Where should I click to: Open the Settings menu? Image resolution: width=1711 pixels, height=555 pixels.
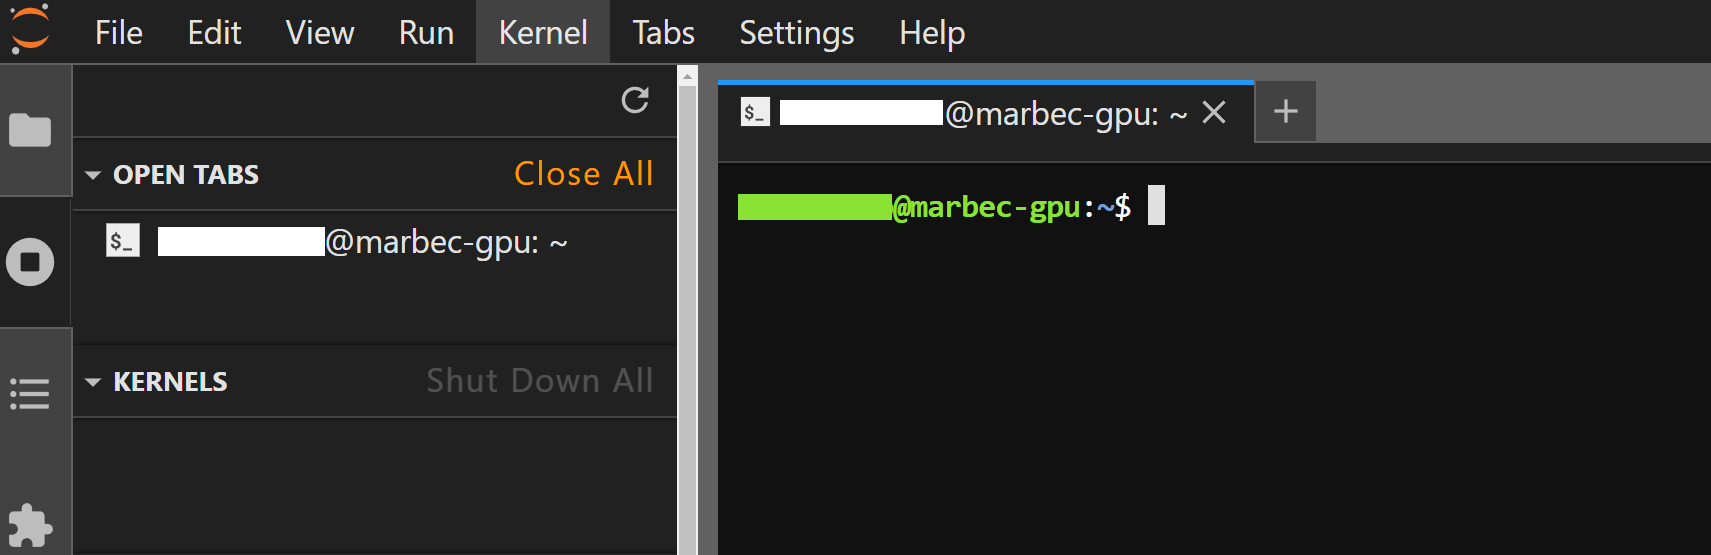click(796, 33)
